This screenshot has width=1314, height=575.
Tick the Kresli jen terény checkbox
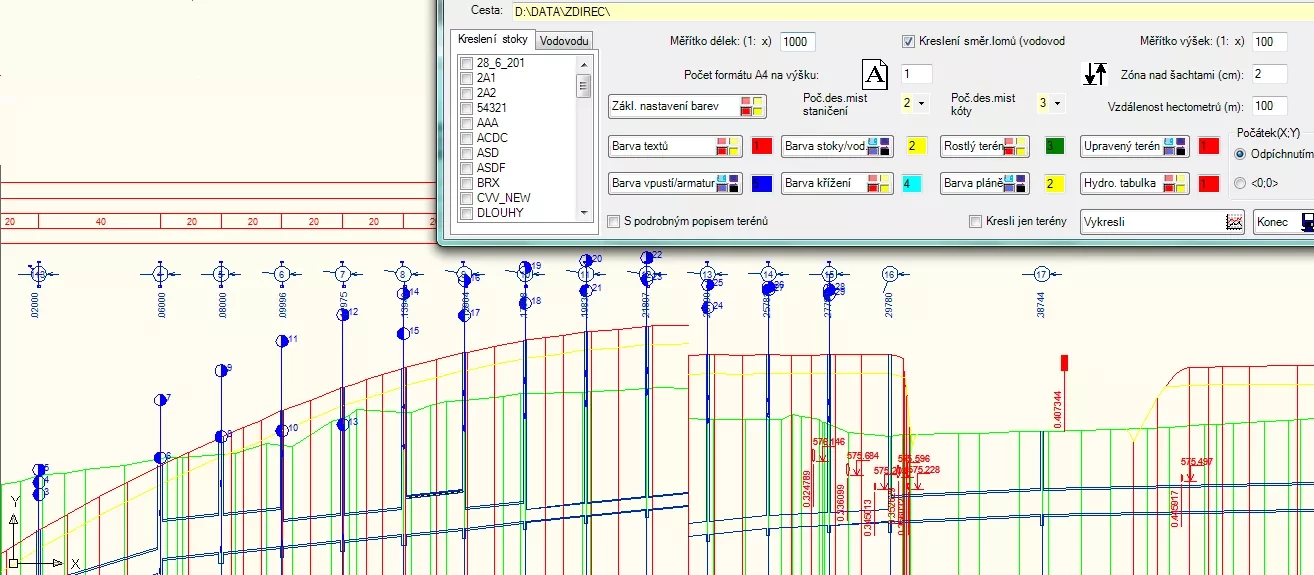coord(976,221)
